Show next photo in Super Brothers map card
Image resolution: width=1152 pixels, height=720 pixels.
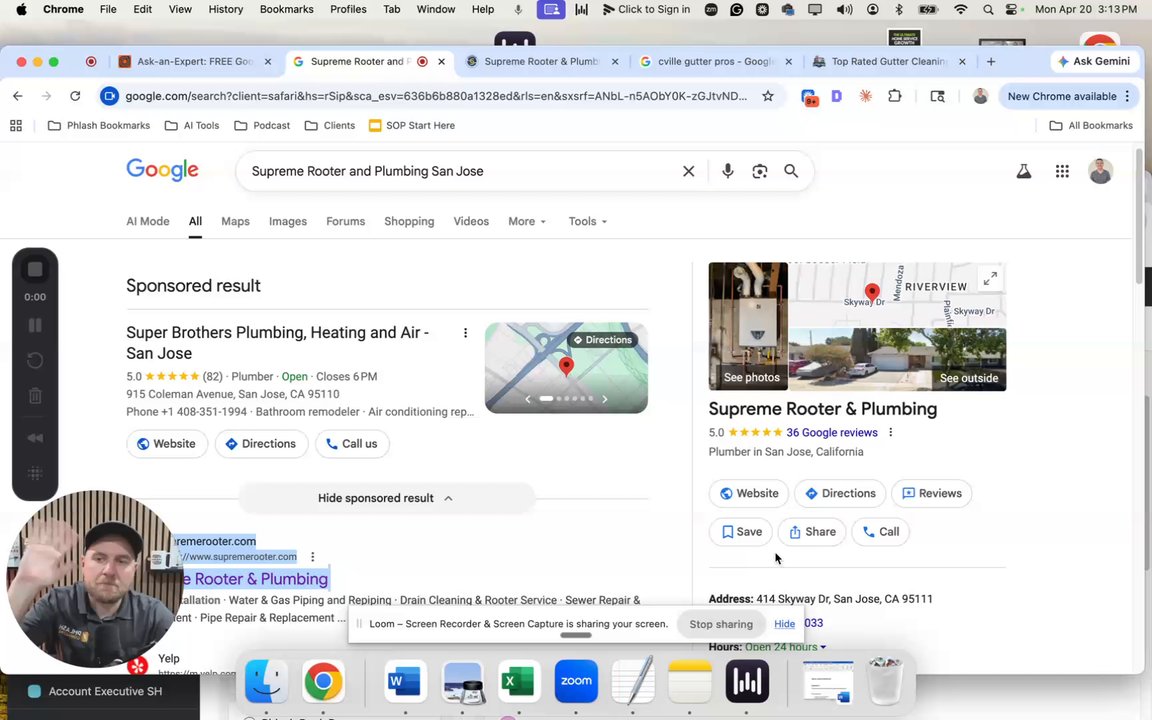[x=605, y=399]
